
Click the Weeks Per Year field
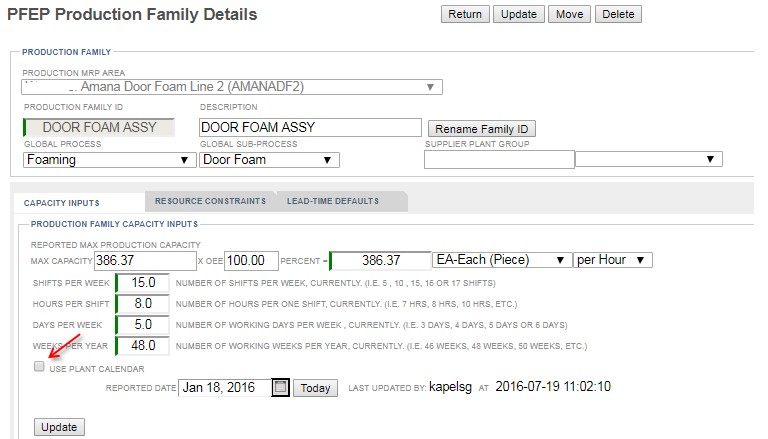tap(143, 346)
